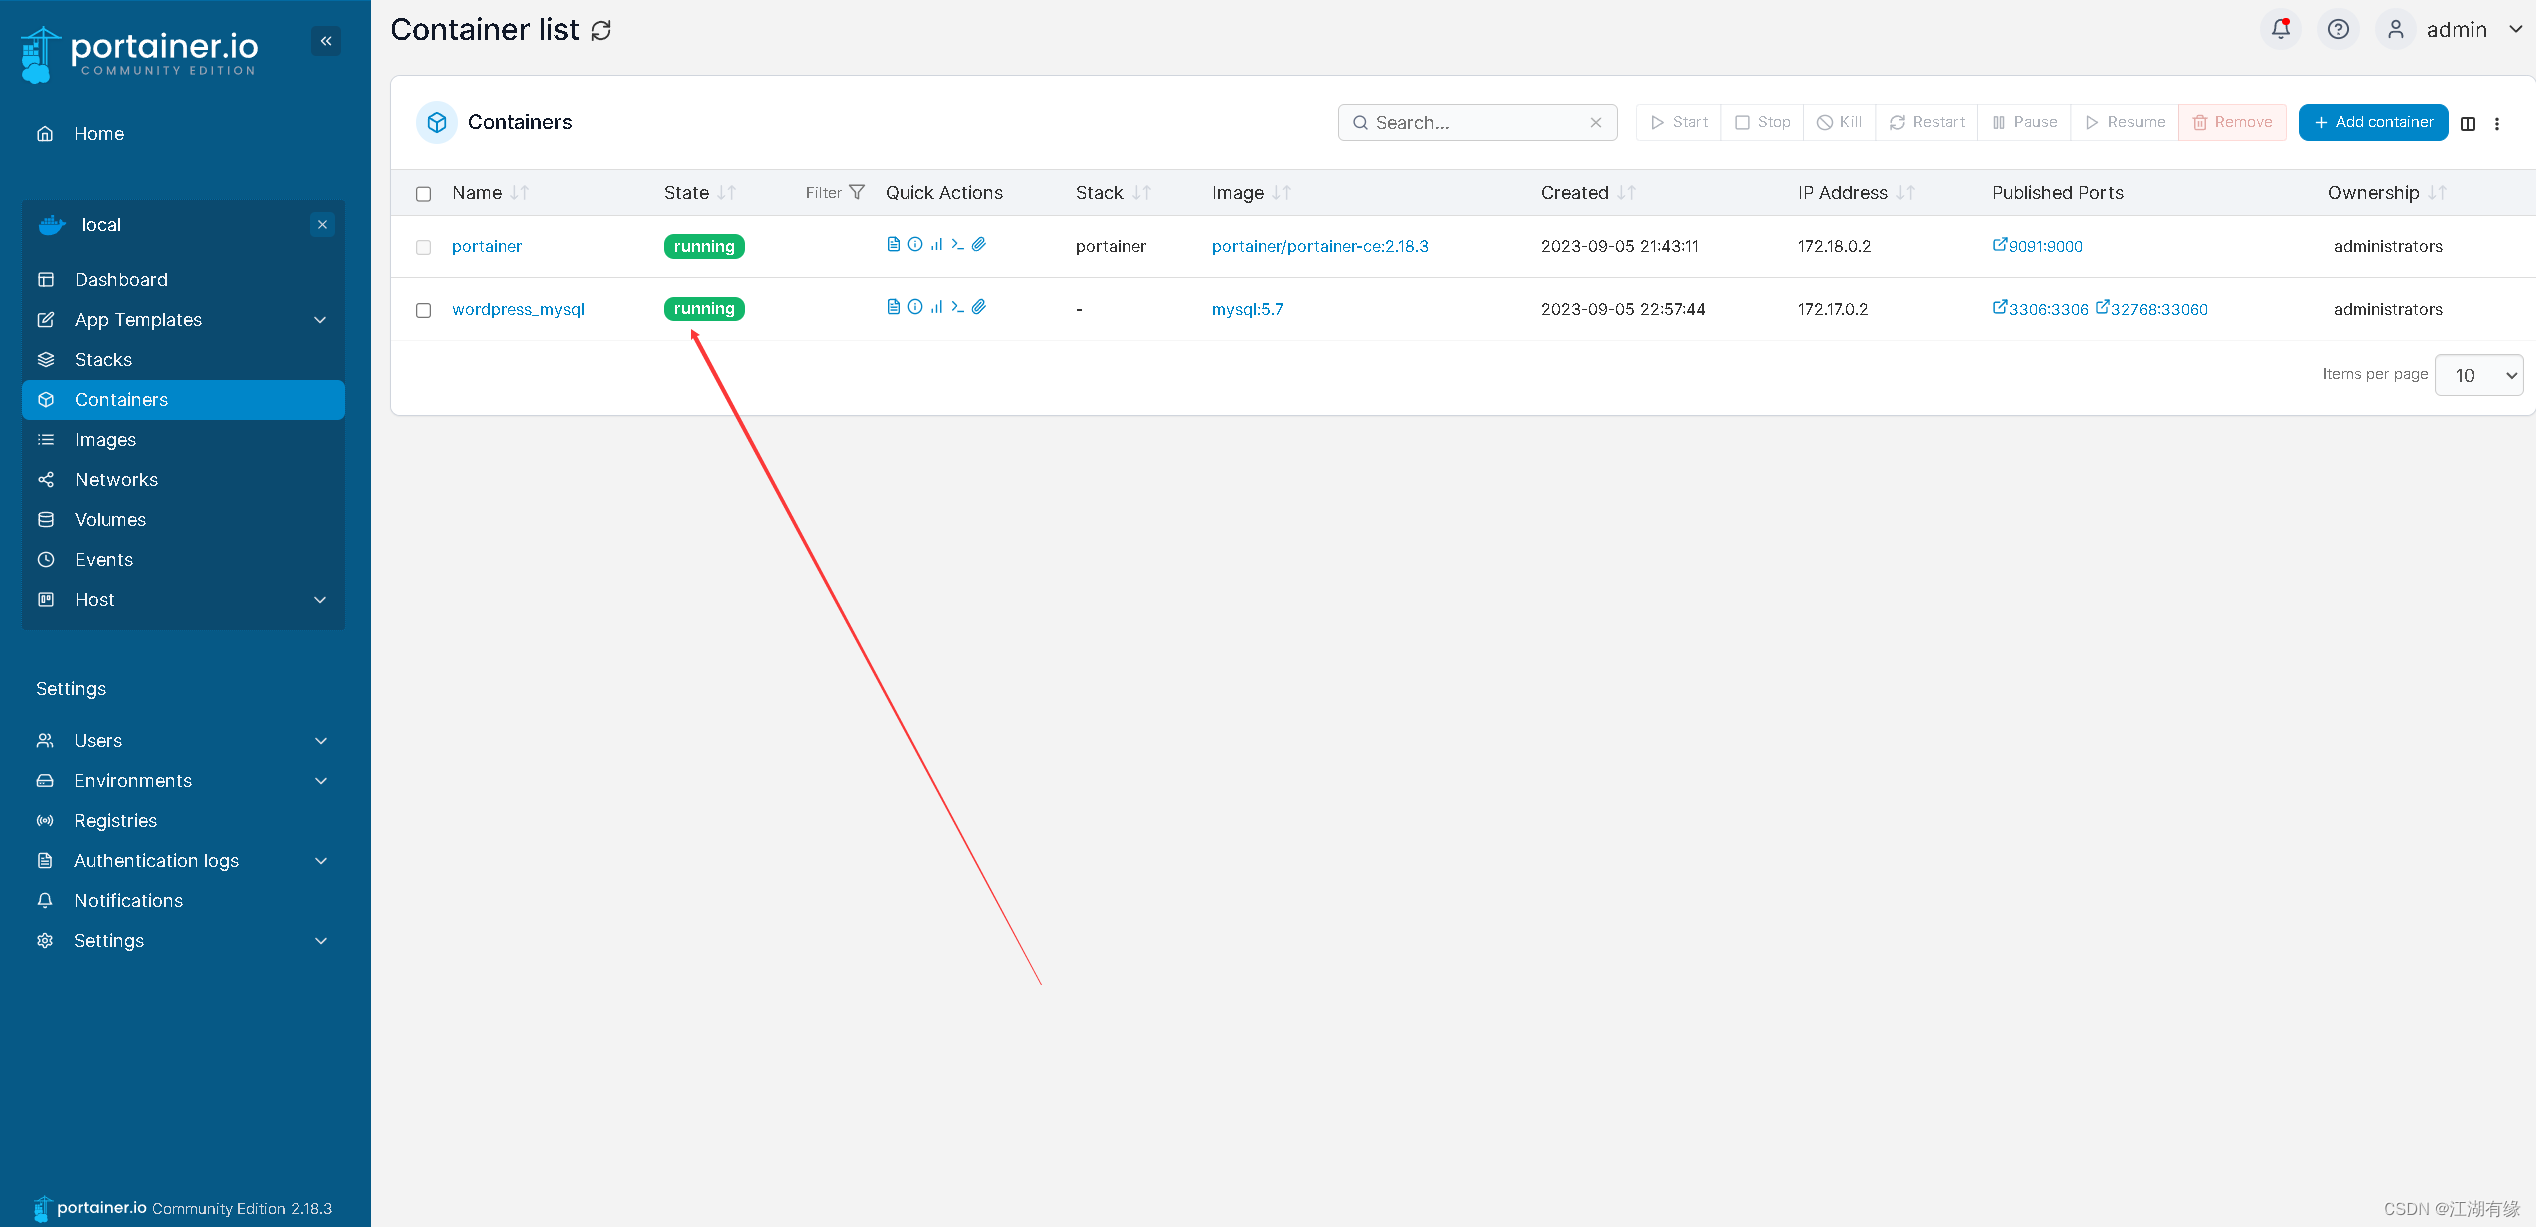
Task: Toggle checkbox for portainer container row
Action: point(424,246)
